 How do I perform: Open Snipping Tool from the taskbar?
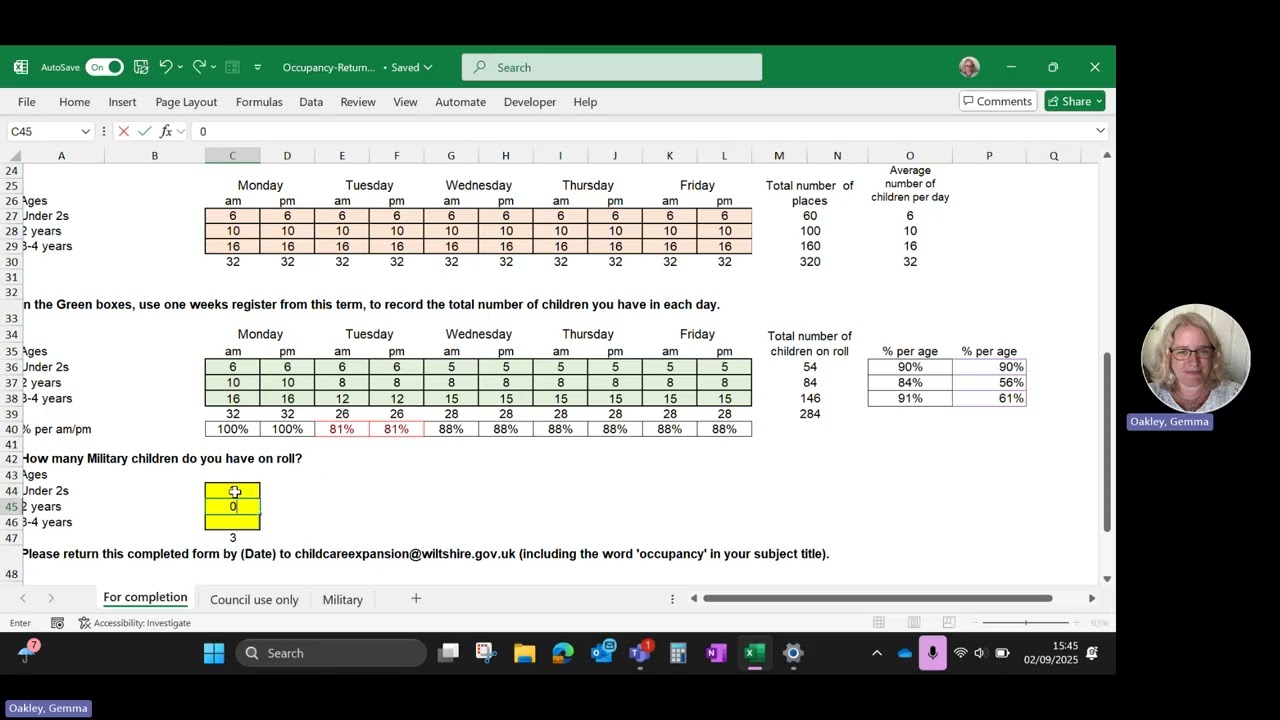pyautogui.click(x=486, y=653)
